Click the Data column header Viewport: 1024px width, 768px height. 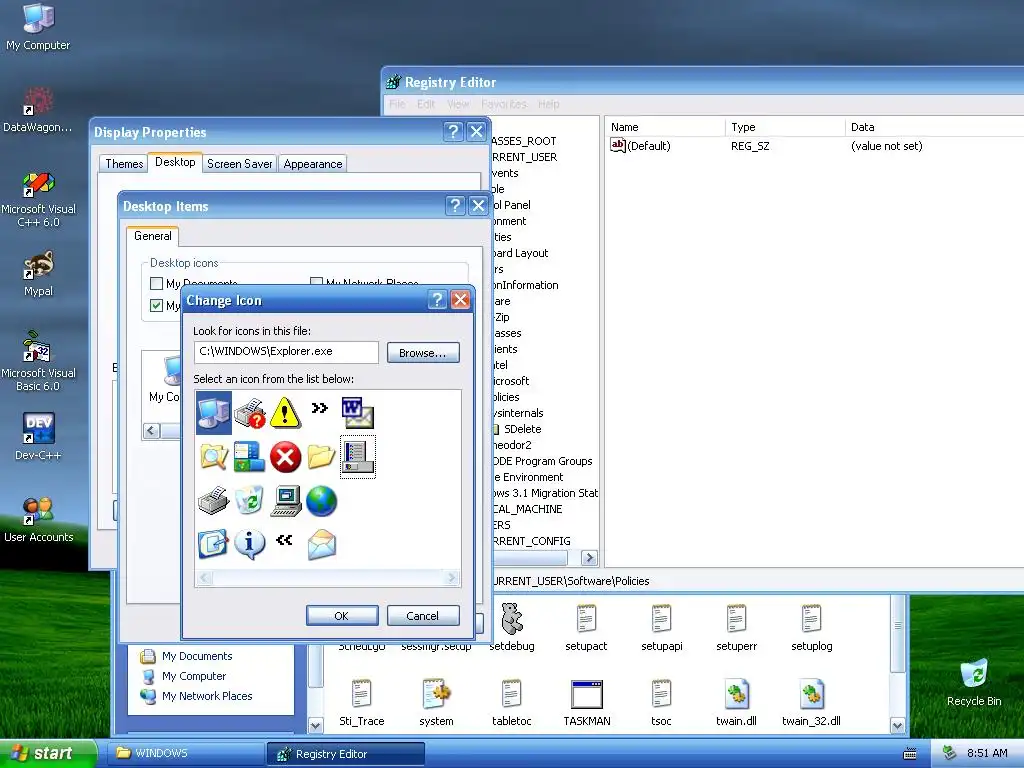[934, 127]
